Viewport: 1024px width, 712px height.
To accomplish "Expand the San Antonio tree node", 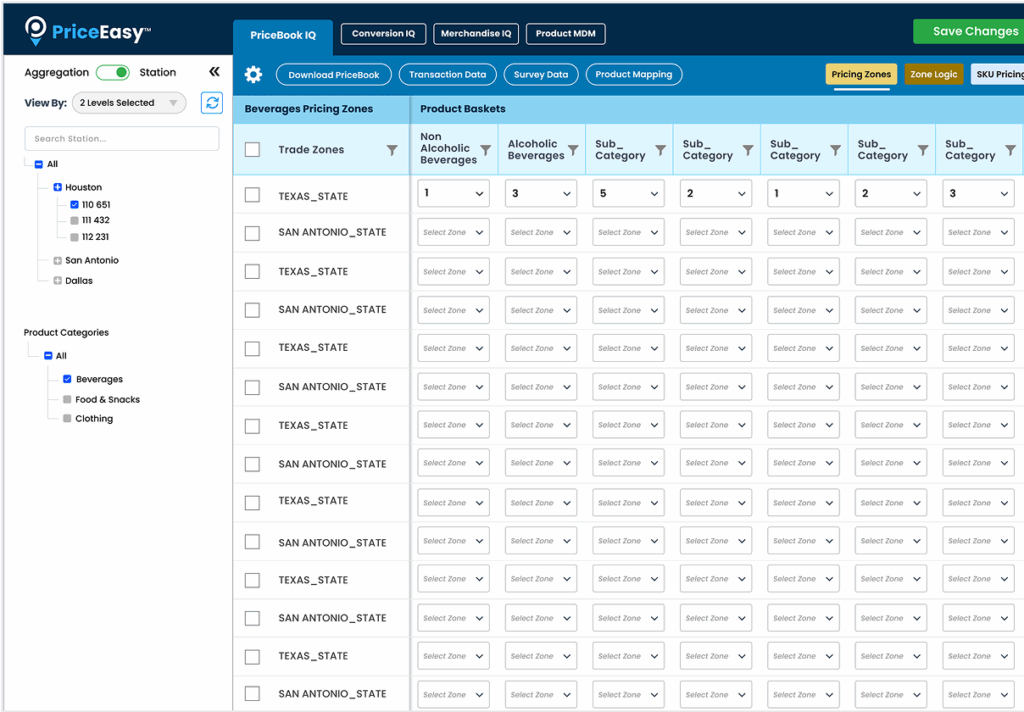I will (x=57, y=261).
